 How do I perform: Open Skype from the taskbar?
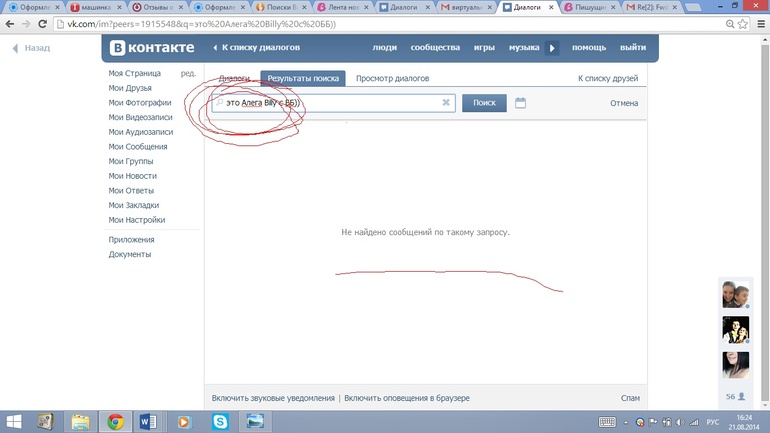pyautogui.click(x=220, y=422)
